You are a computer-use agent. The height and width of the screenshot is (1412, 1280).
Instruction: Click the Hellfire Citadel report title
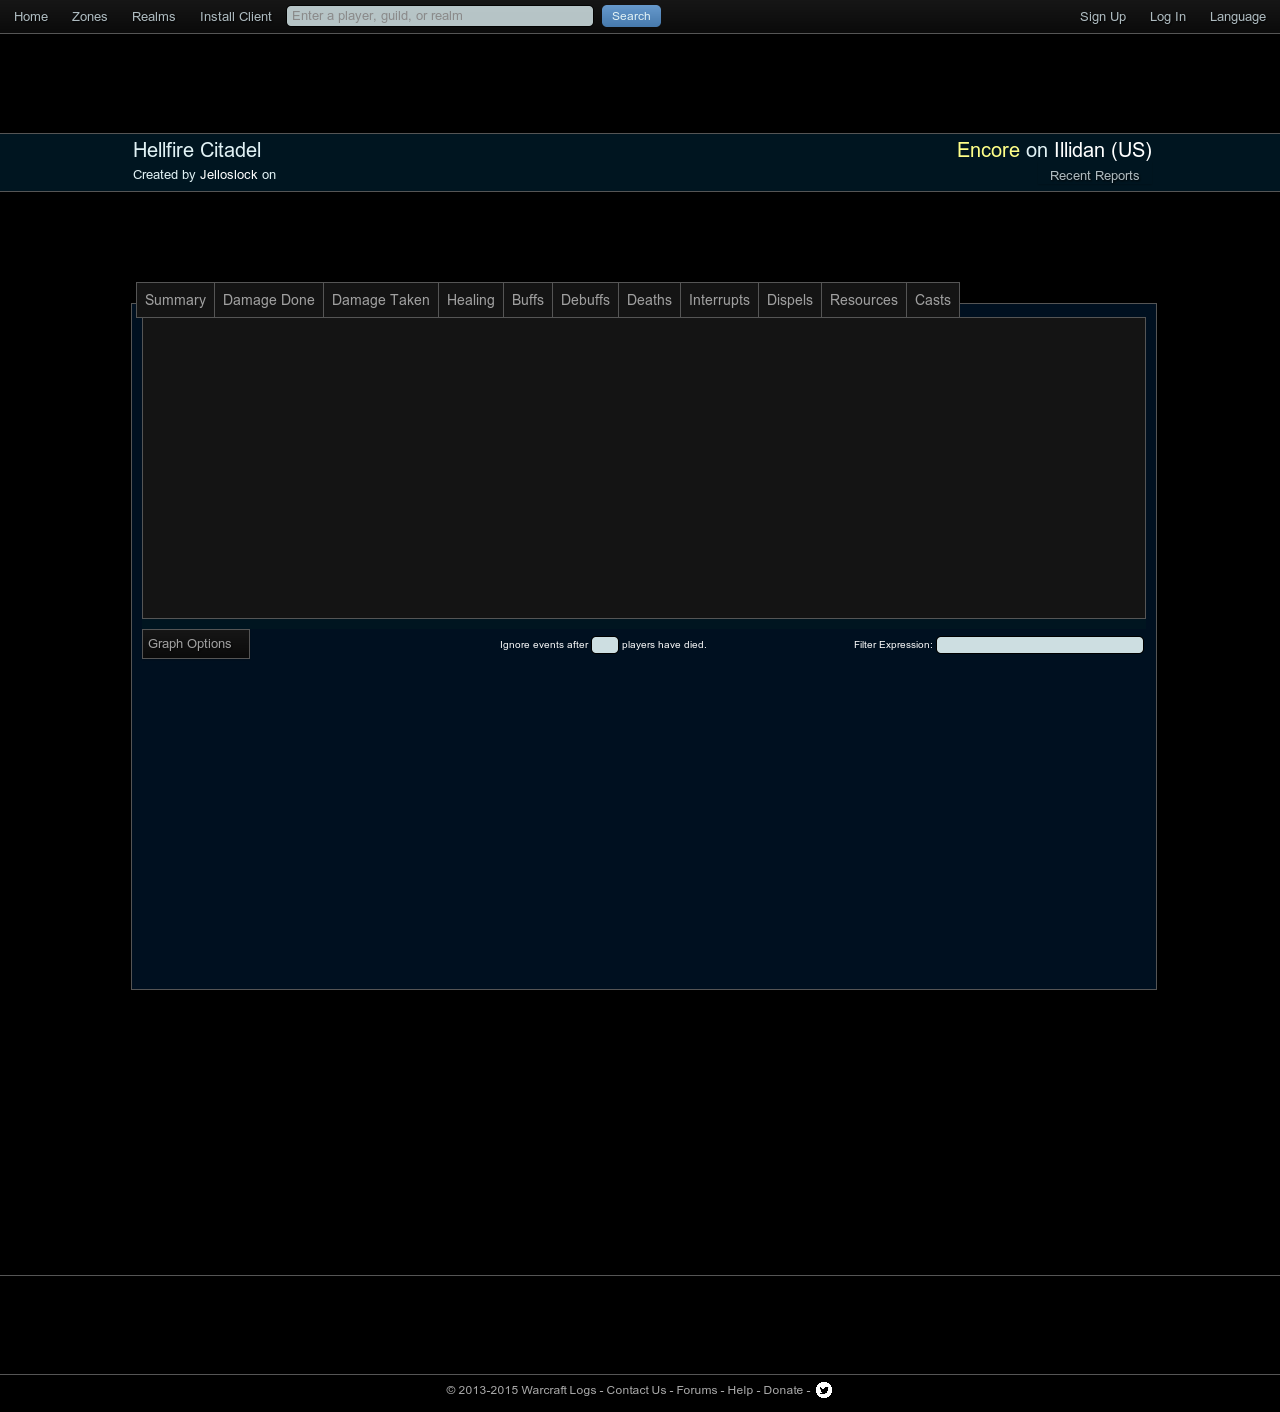point(197,150)
